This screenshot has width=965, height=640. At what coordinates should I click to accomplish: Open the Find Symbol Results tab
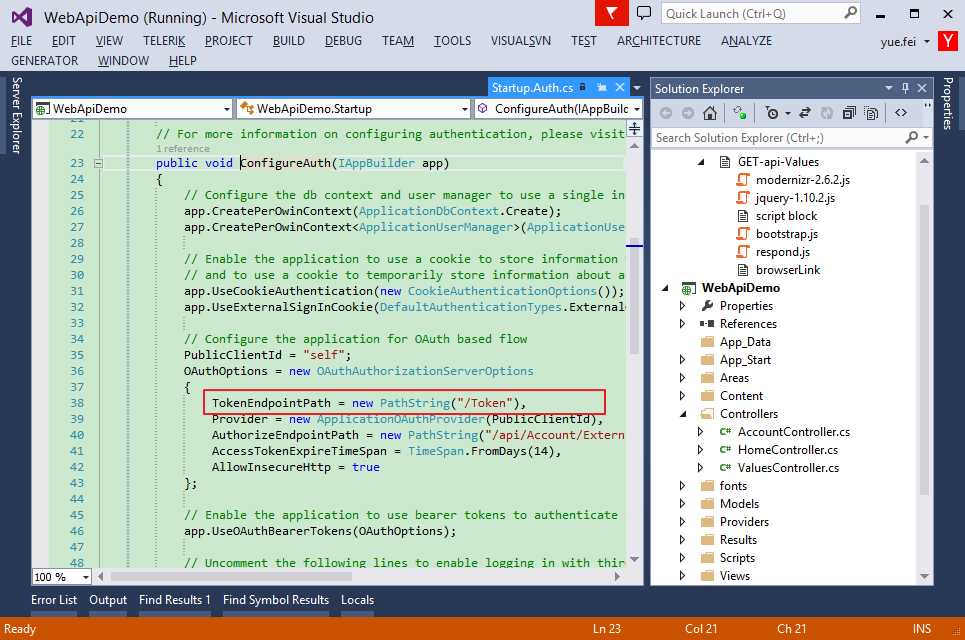(276, 600)
